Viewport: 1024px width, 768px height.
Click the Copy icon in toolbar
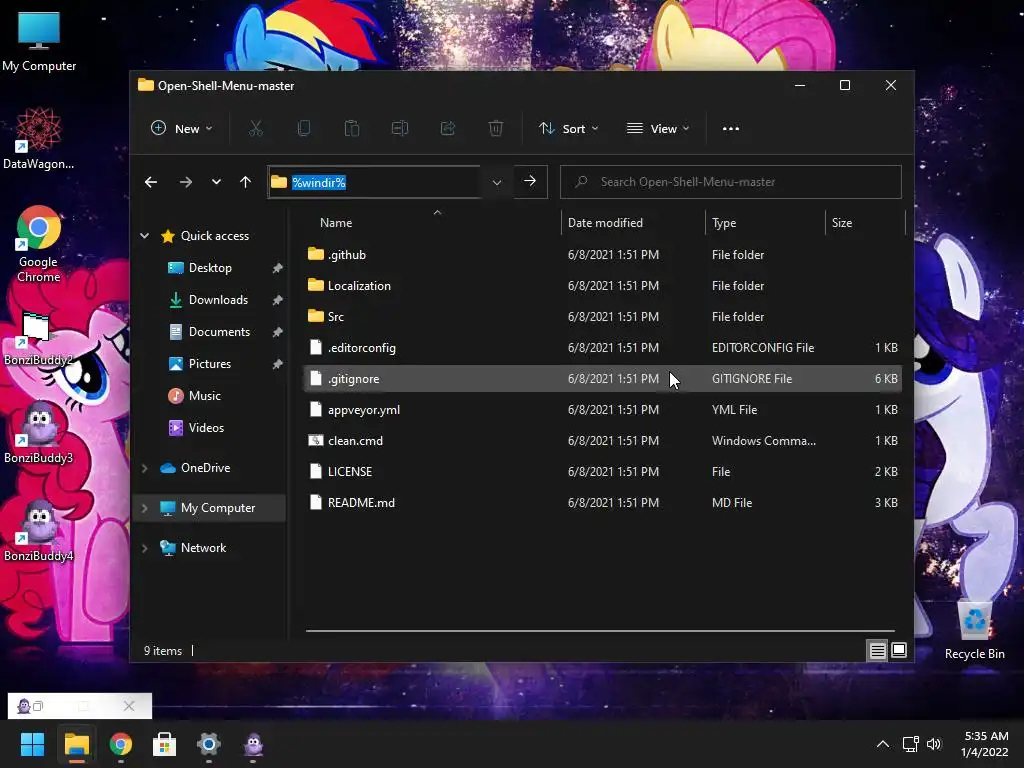point(304,129)
